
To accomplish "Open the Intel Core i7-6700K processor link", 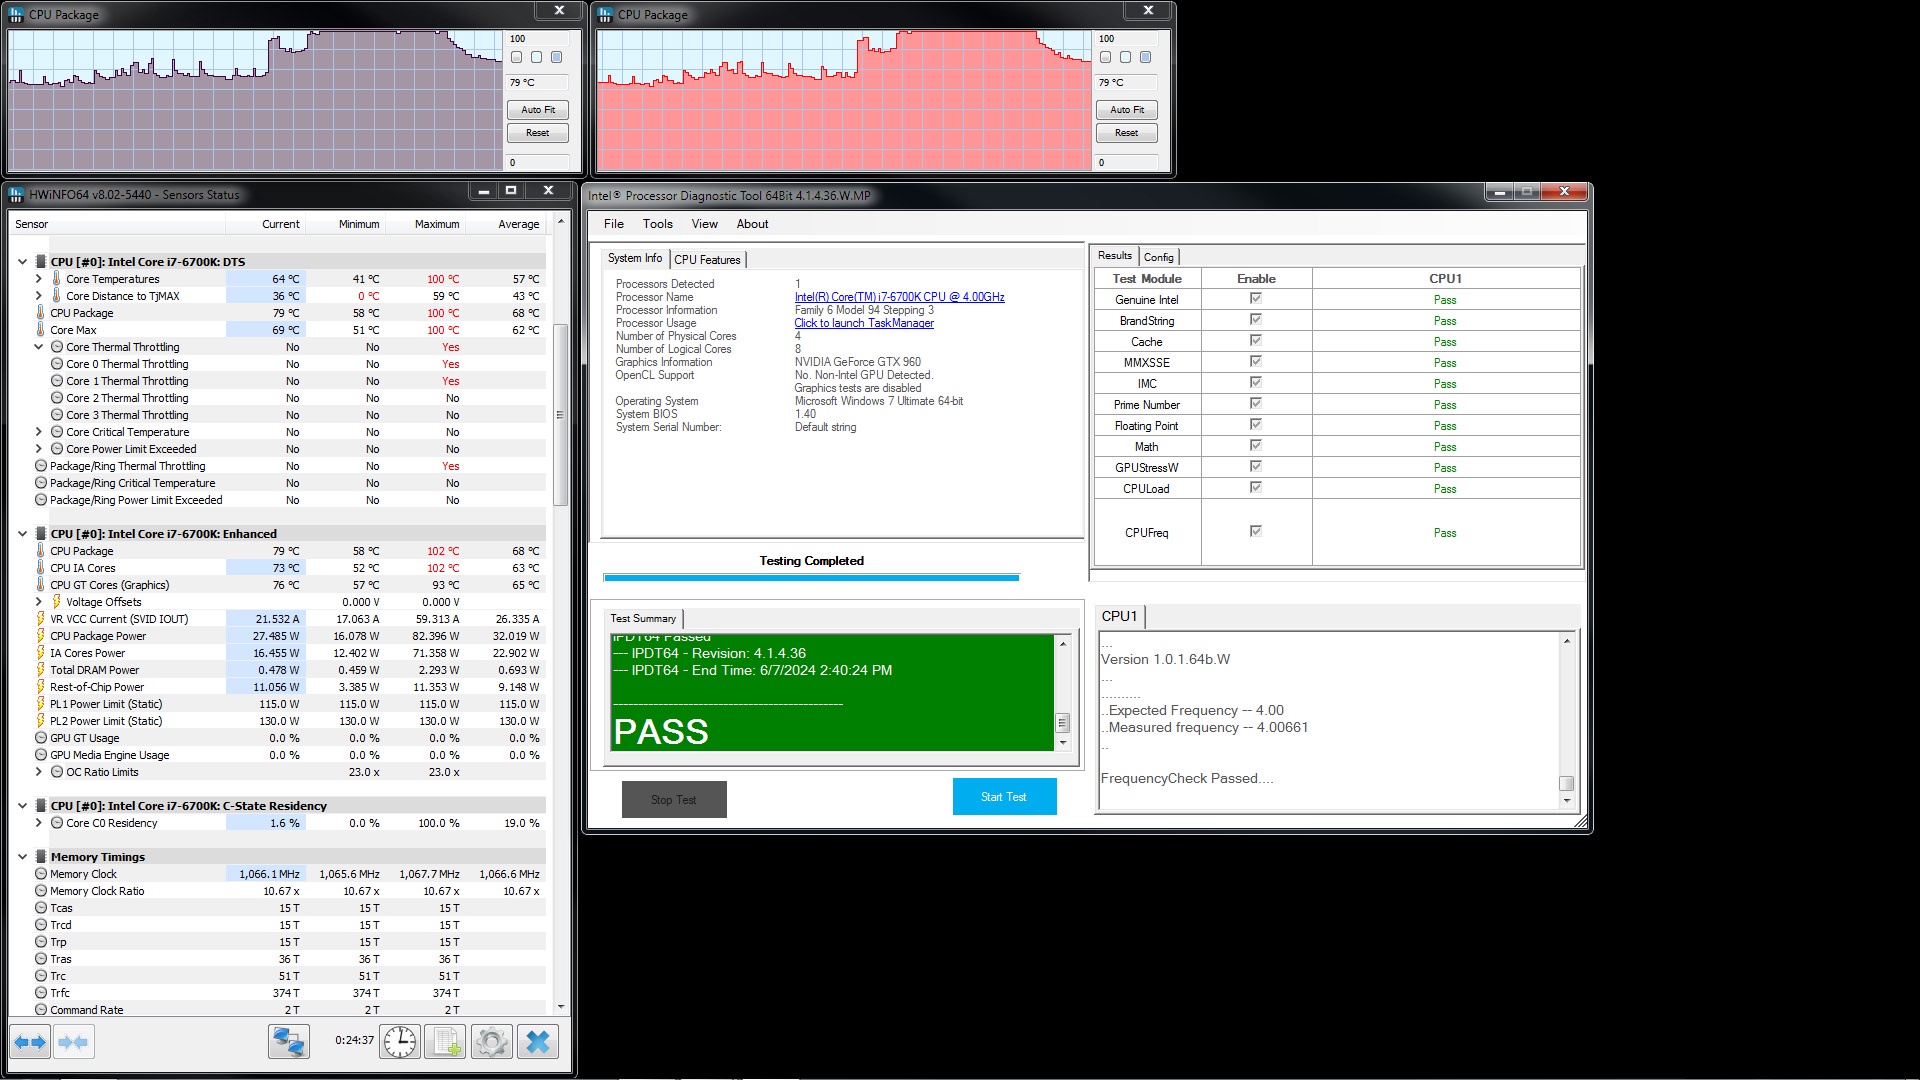I will point(899,297).
